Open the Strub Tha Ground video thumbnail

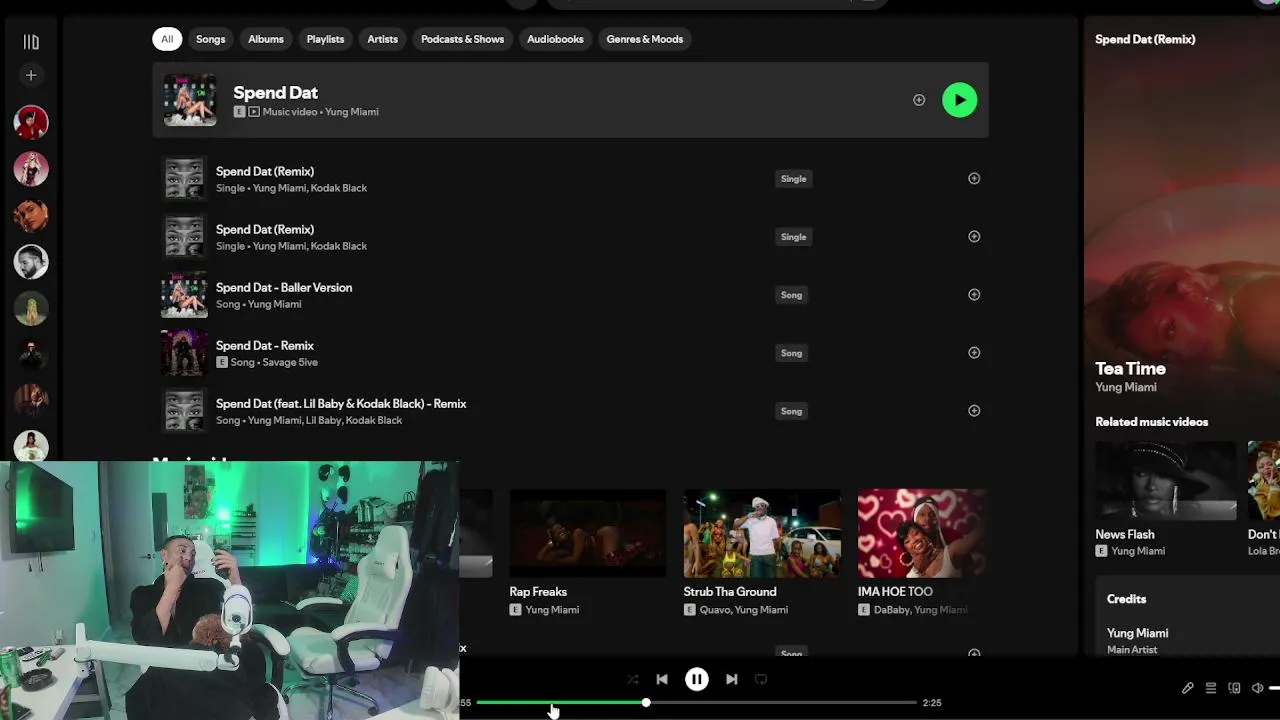coord(762,533)
